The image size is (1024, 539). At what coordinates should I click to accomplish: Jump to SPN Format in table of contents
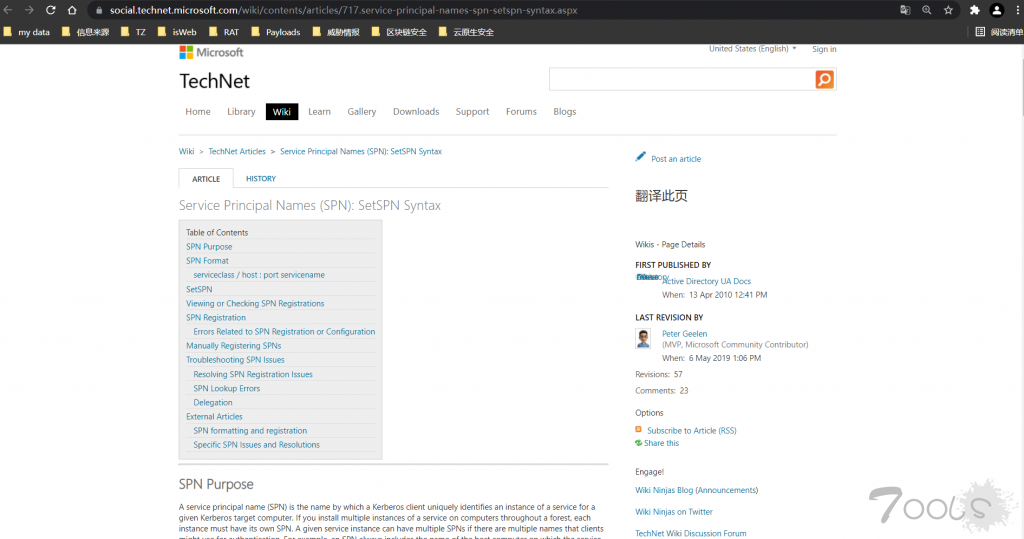pyautogui.click(x=207, y=261)
